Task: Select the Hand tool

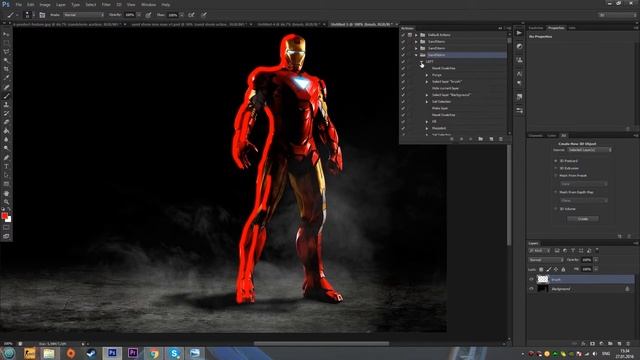Action: pos(6,193)
